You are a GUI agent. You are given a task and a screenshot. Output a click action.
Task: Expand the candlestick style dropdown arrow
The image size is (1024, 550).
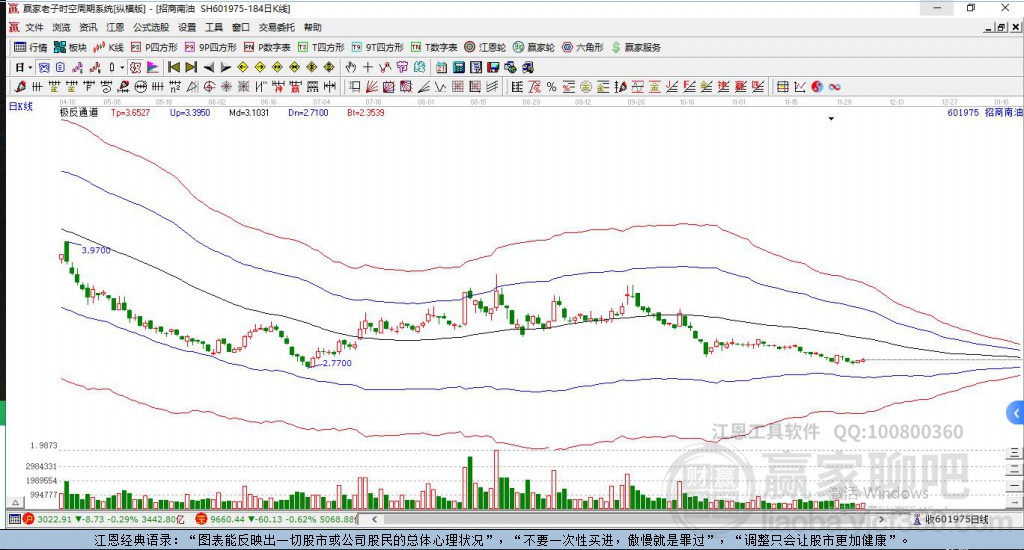(x=122, y=67)
